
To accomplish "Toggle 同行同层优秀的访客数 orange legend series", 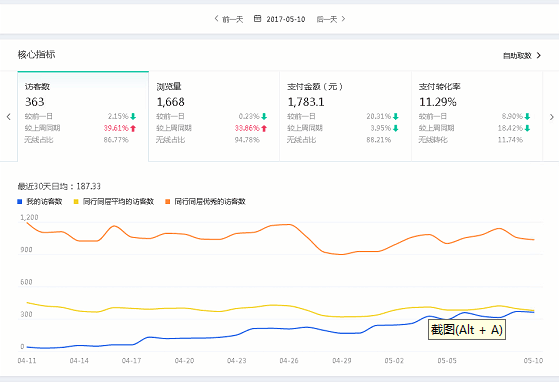I will (205, 202).
